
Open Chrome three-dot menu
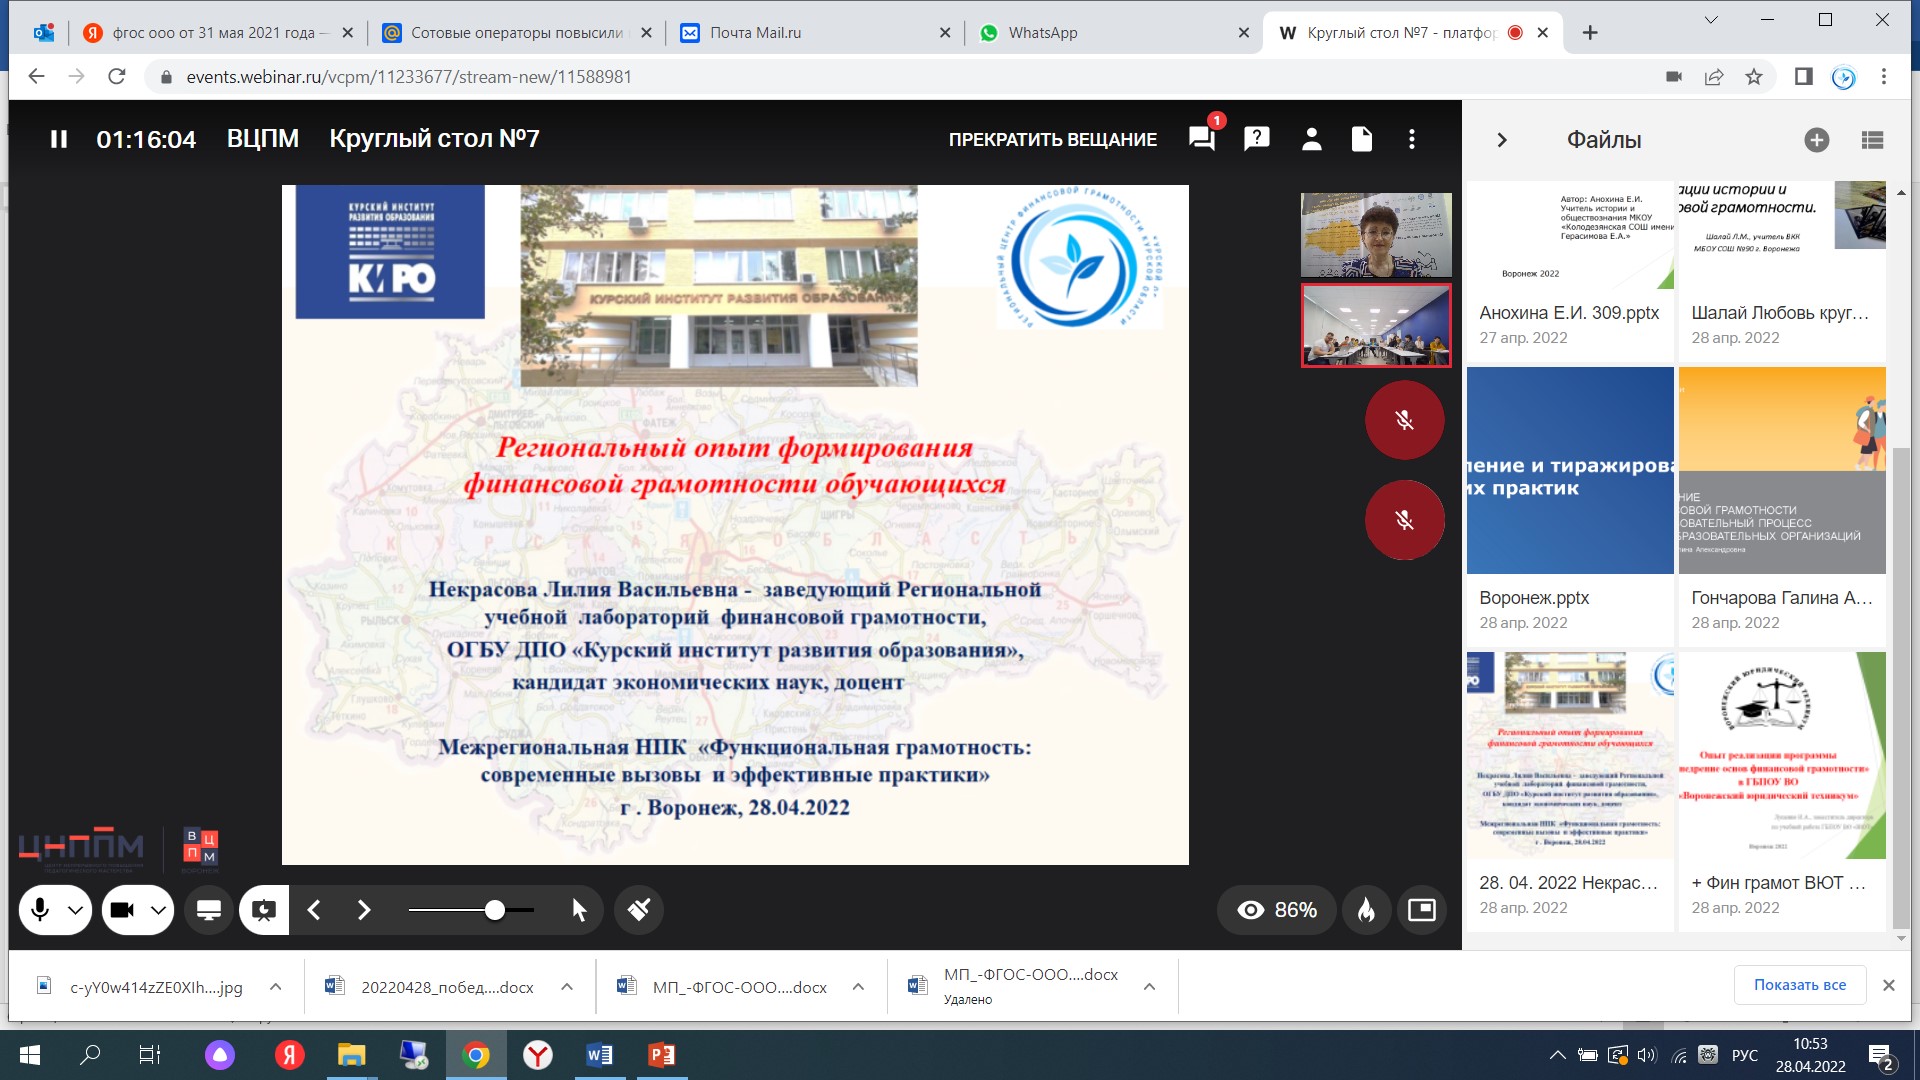coord(1884,77)
